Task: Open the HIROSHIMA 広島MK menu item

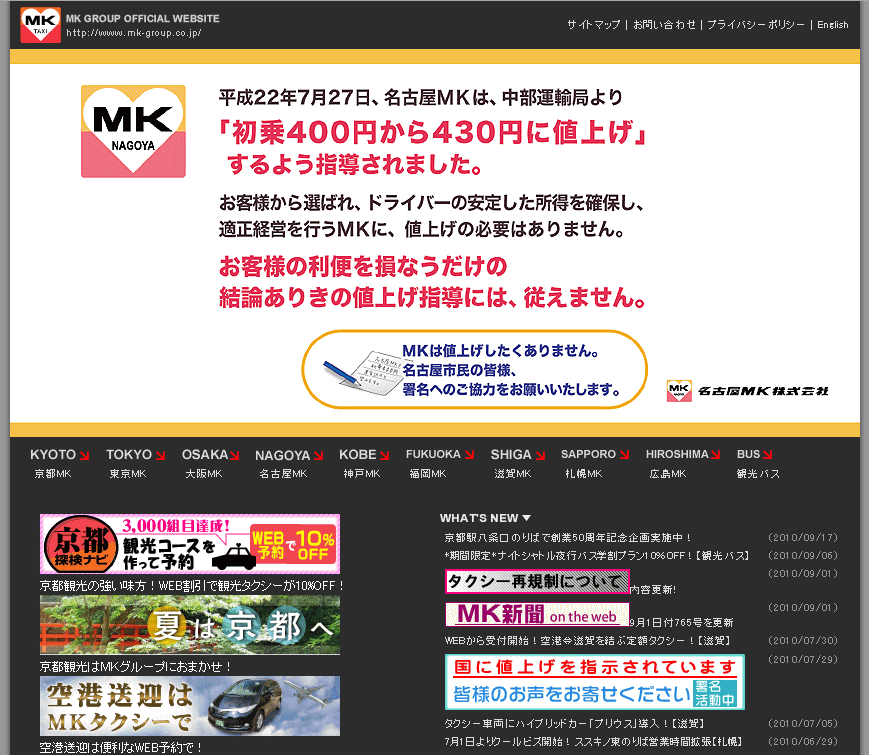Action: 683,463
